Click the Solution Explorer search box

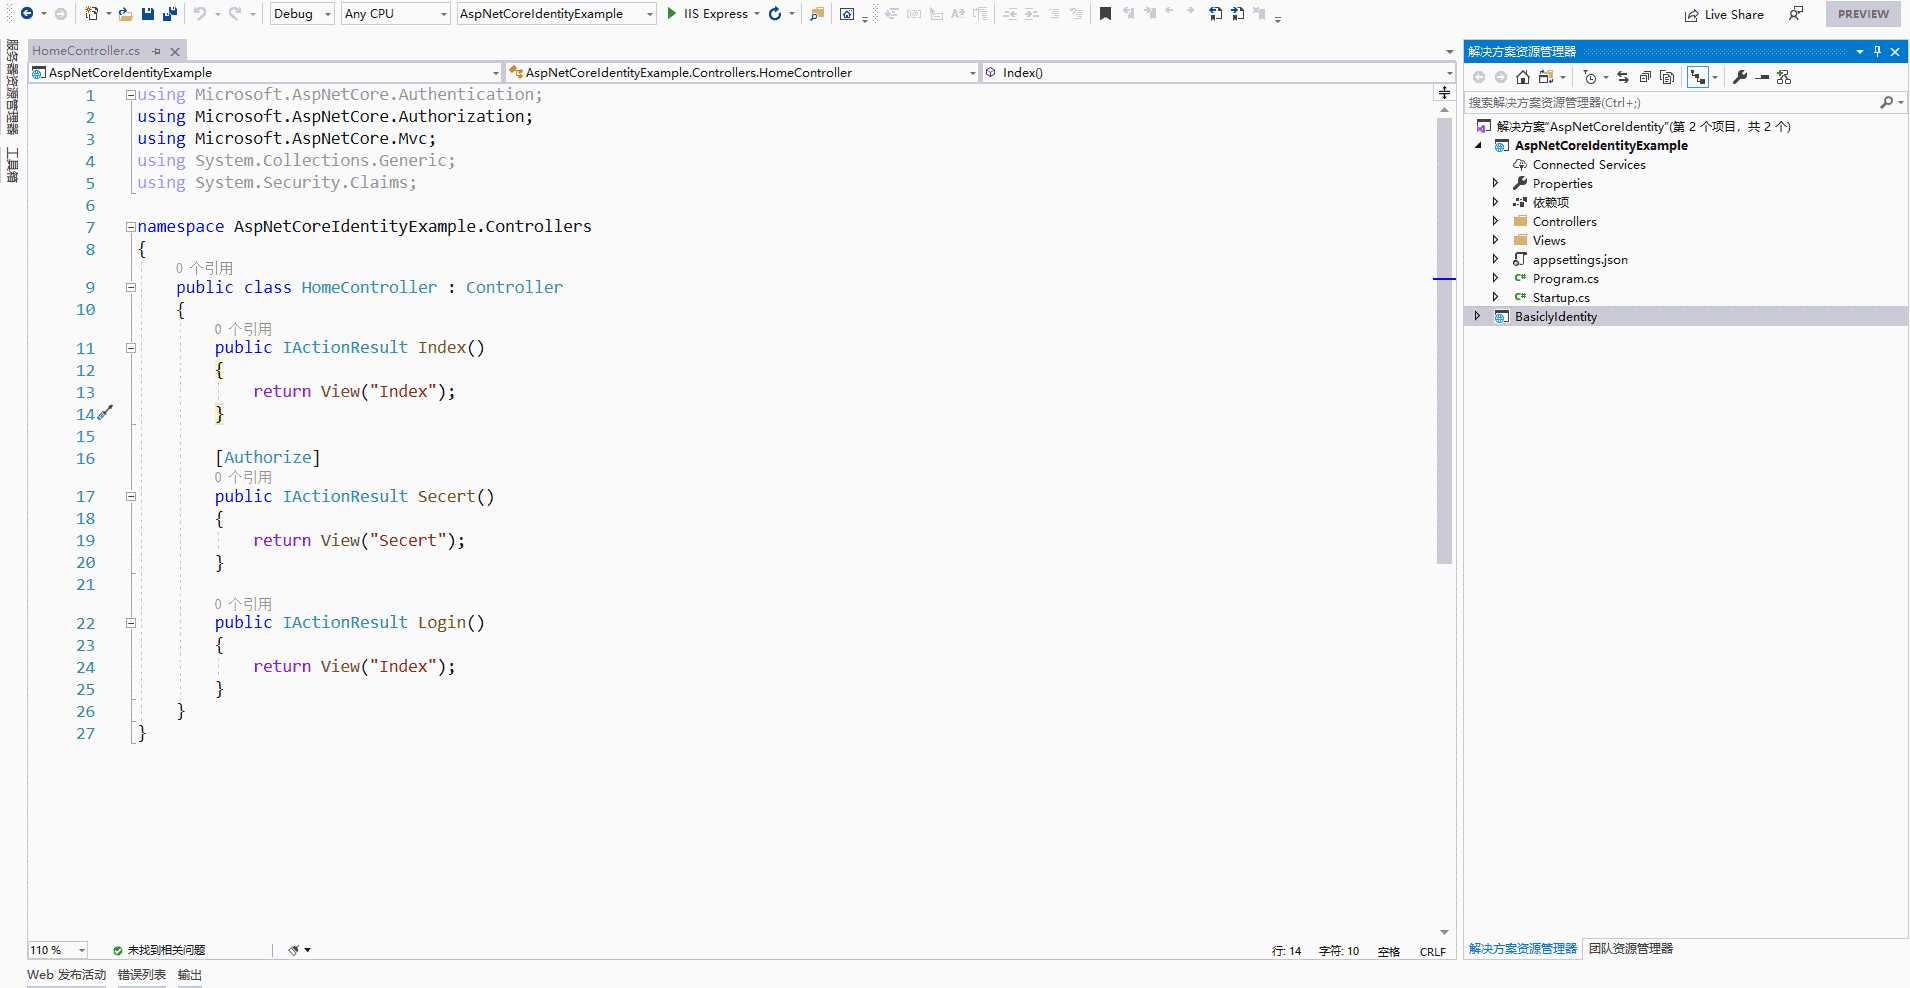[x=1670, y=102]
